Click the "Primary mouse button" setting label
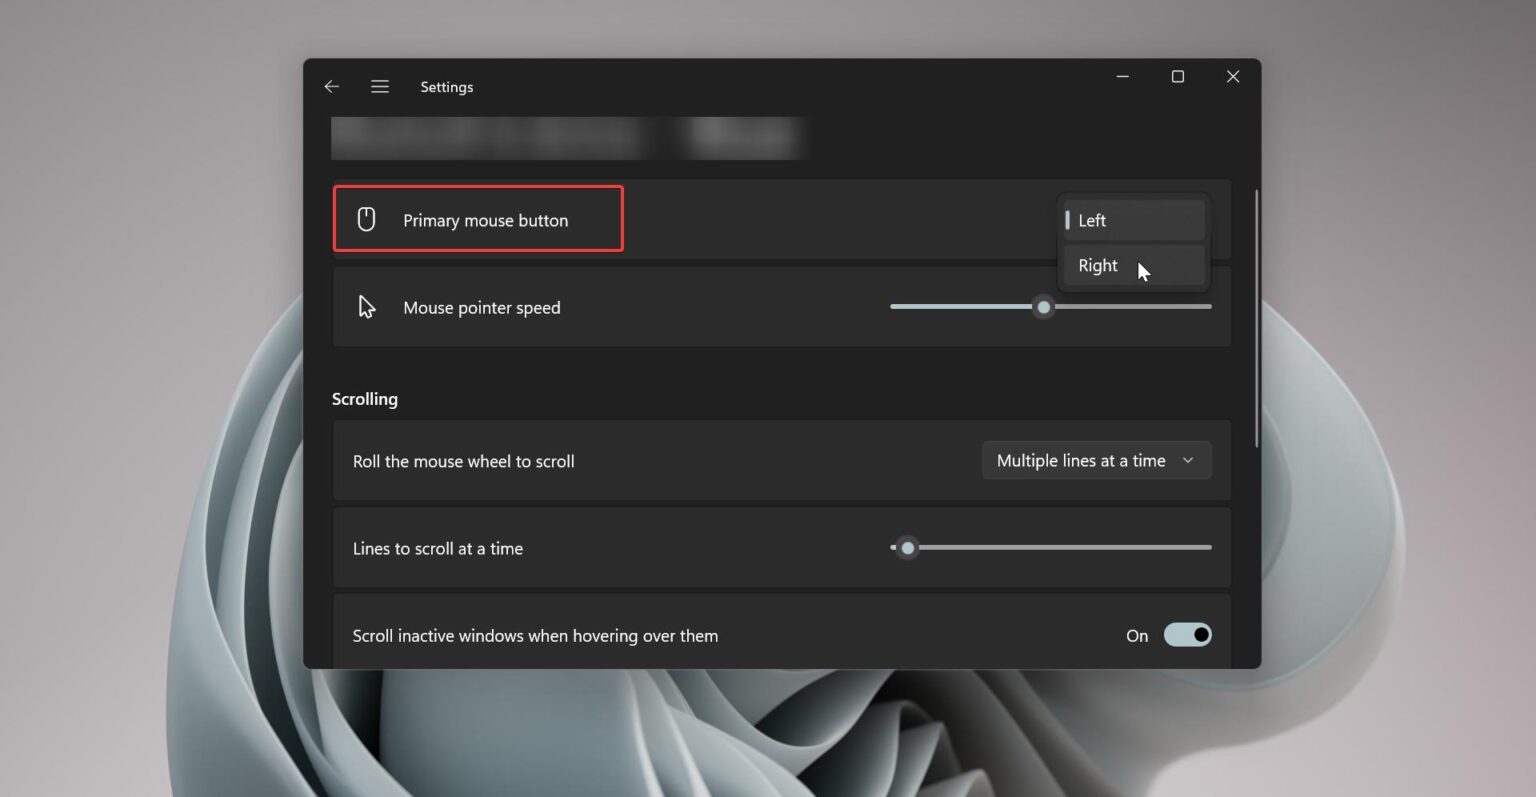The image size is (1536, 797). (x=485, y=220)
